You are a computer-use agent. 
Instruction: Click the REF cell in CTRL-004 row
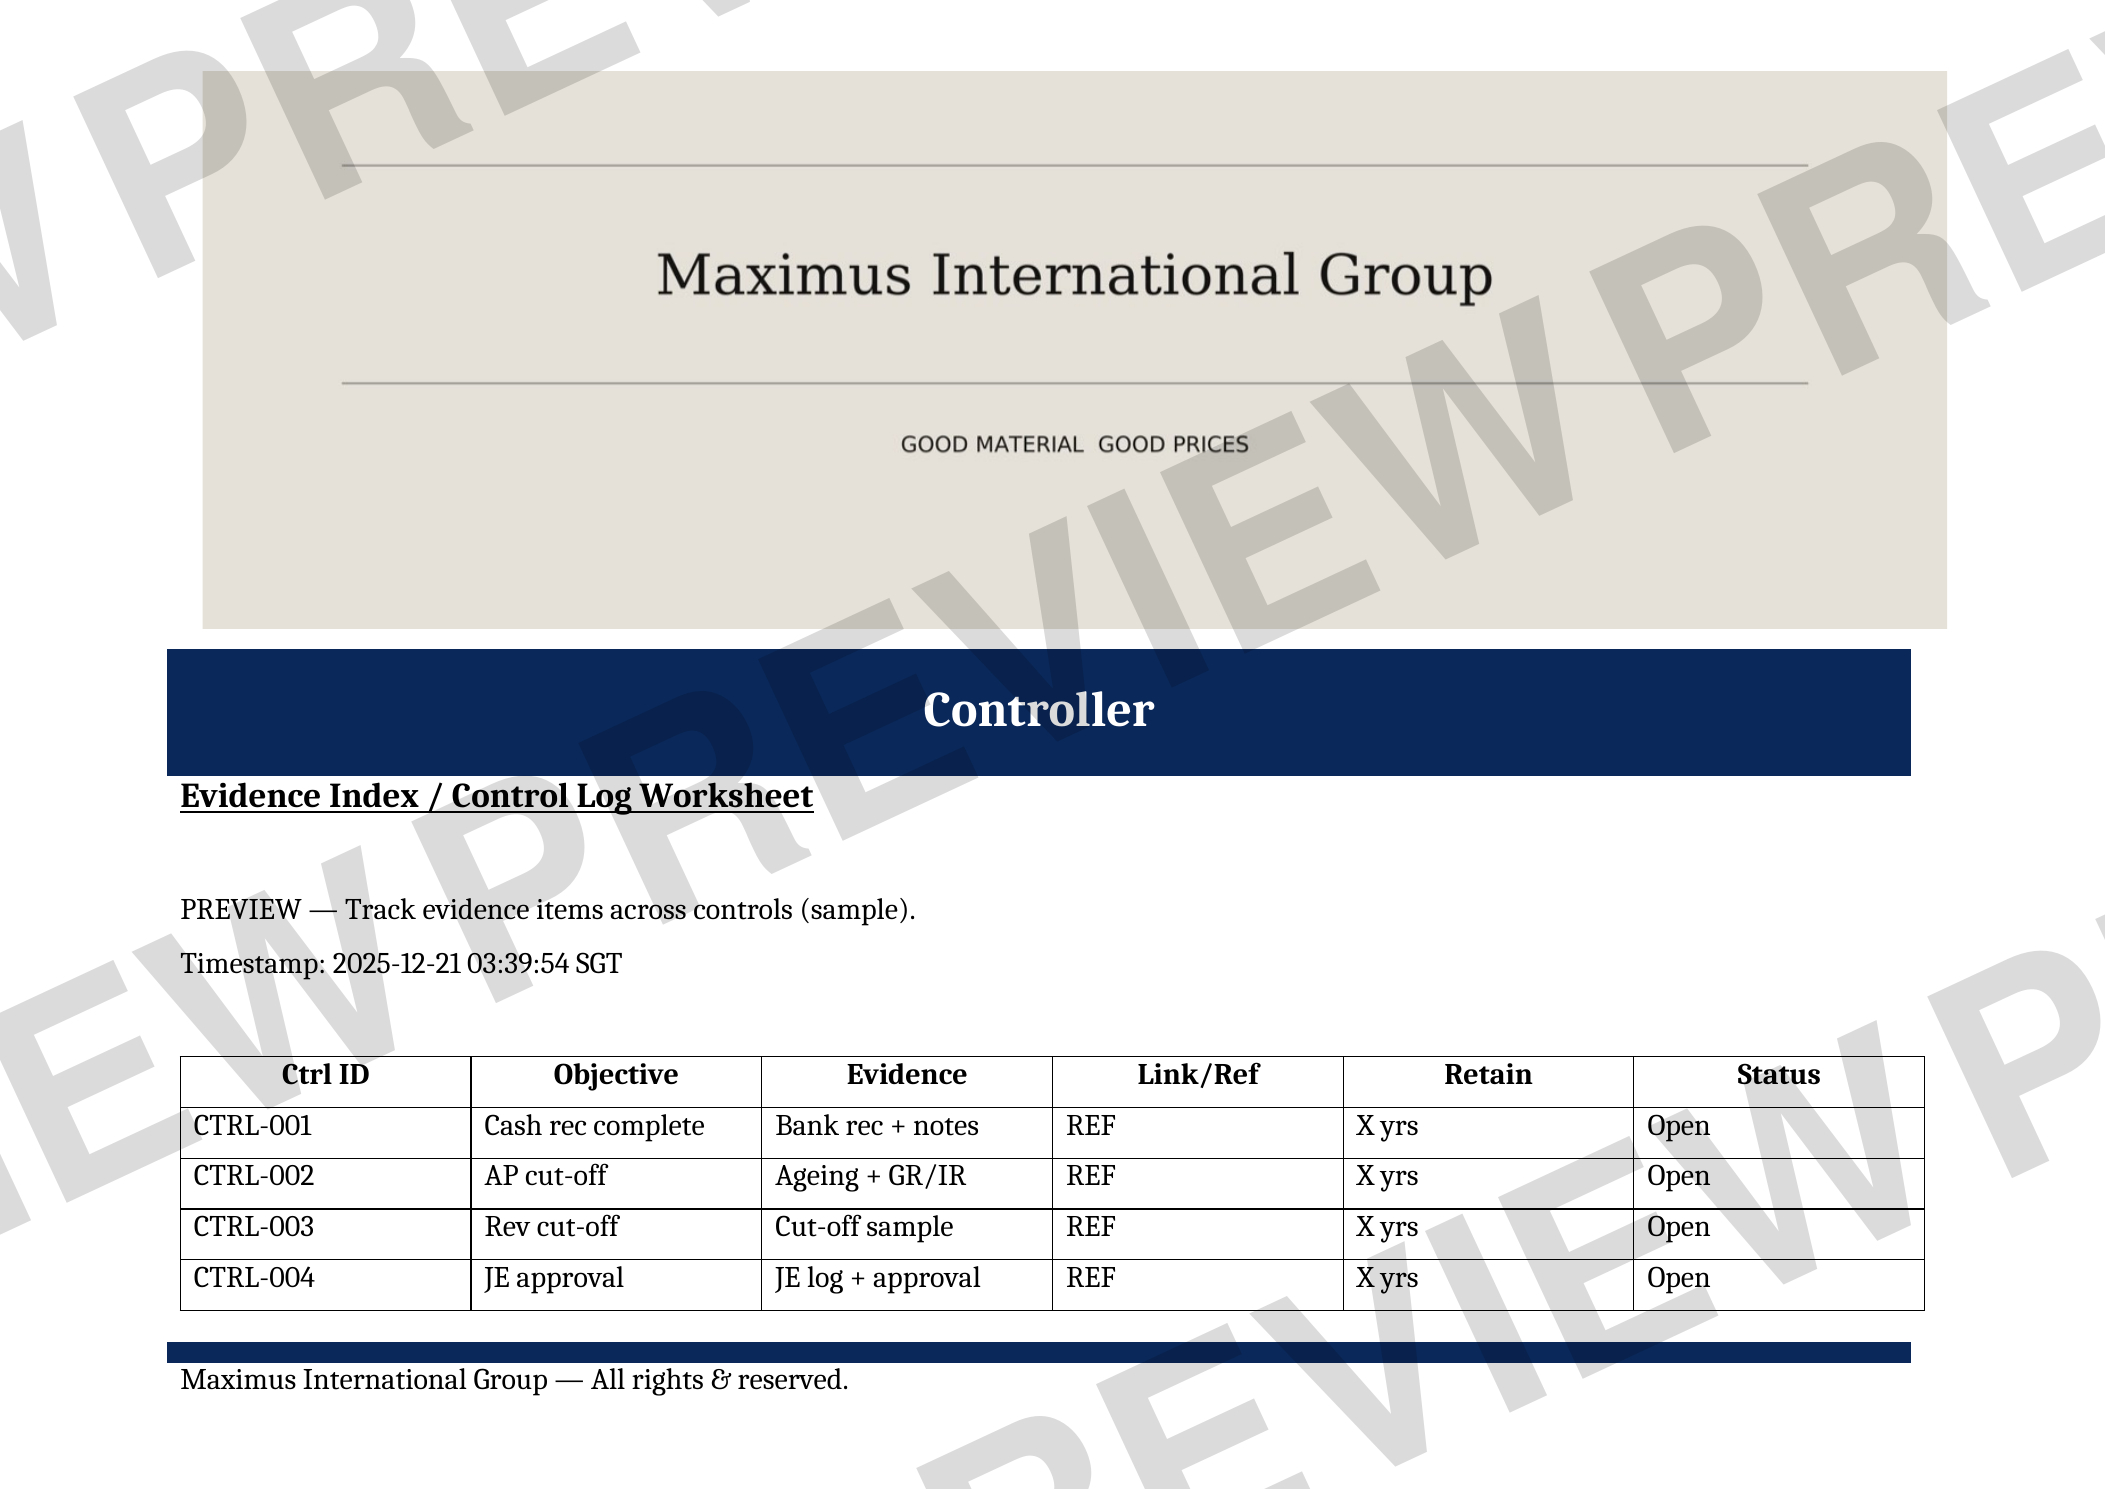[1091, 1278]
